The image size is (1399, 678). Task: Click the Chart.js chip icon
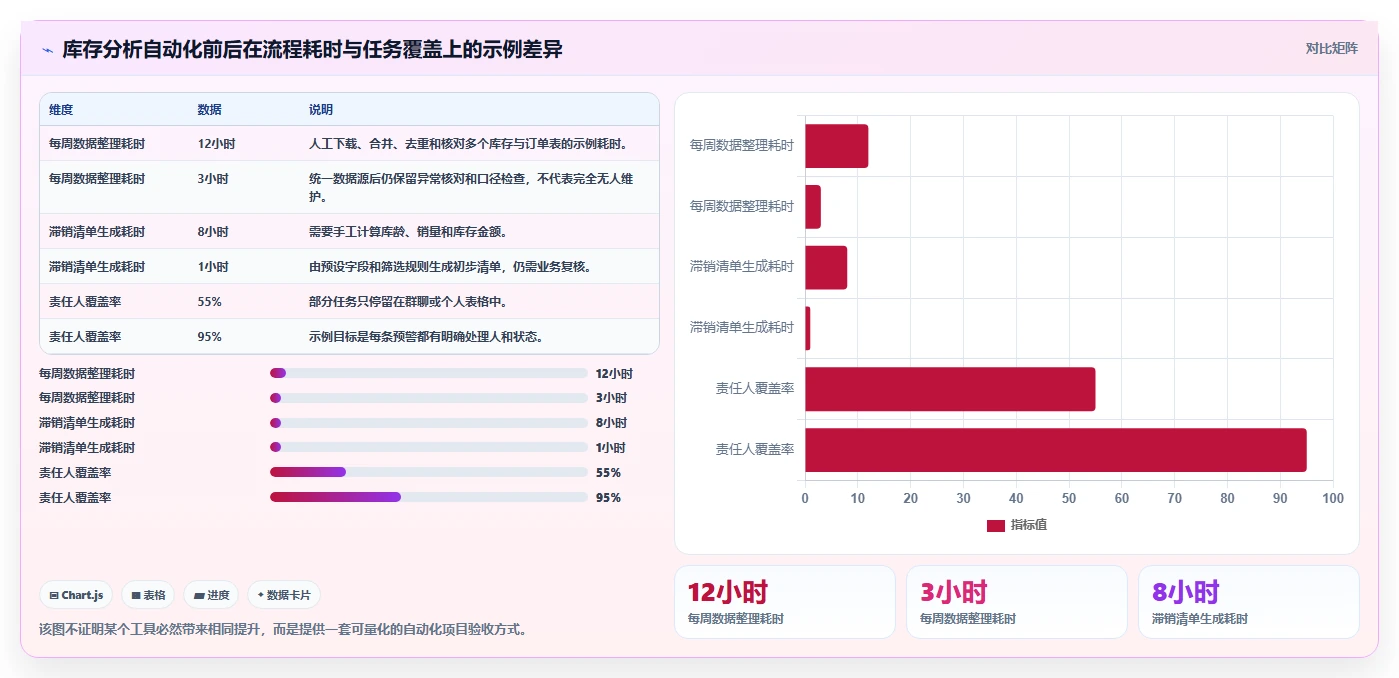pos(54,595)
